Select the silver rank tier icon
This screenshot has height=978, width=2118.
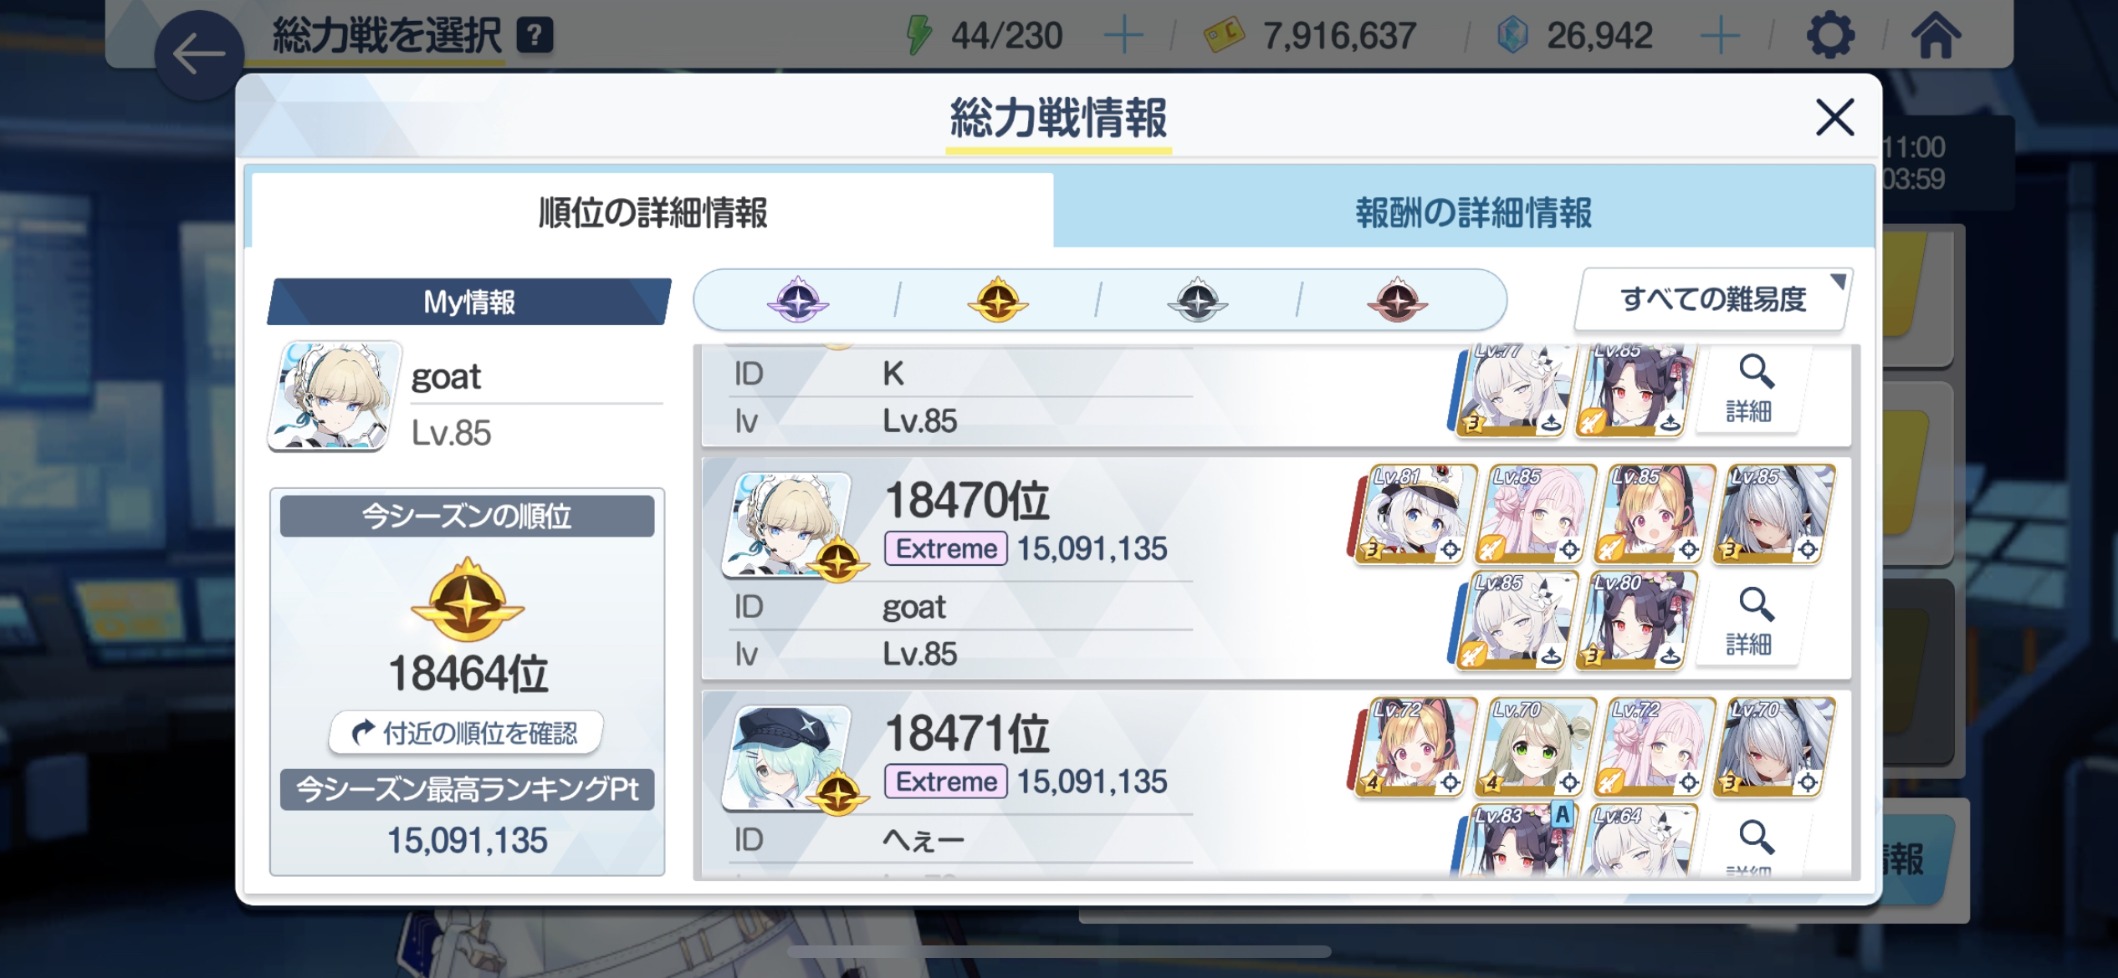click(x=1197, y=299)
